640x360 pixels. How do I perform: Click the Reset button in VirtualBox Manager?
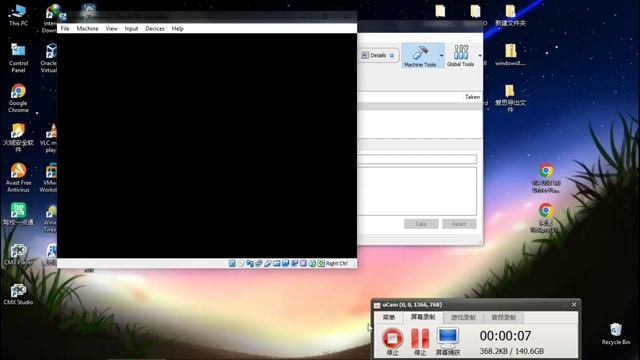tap(459, 224)
